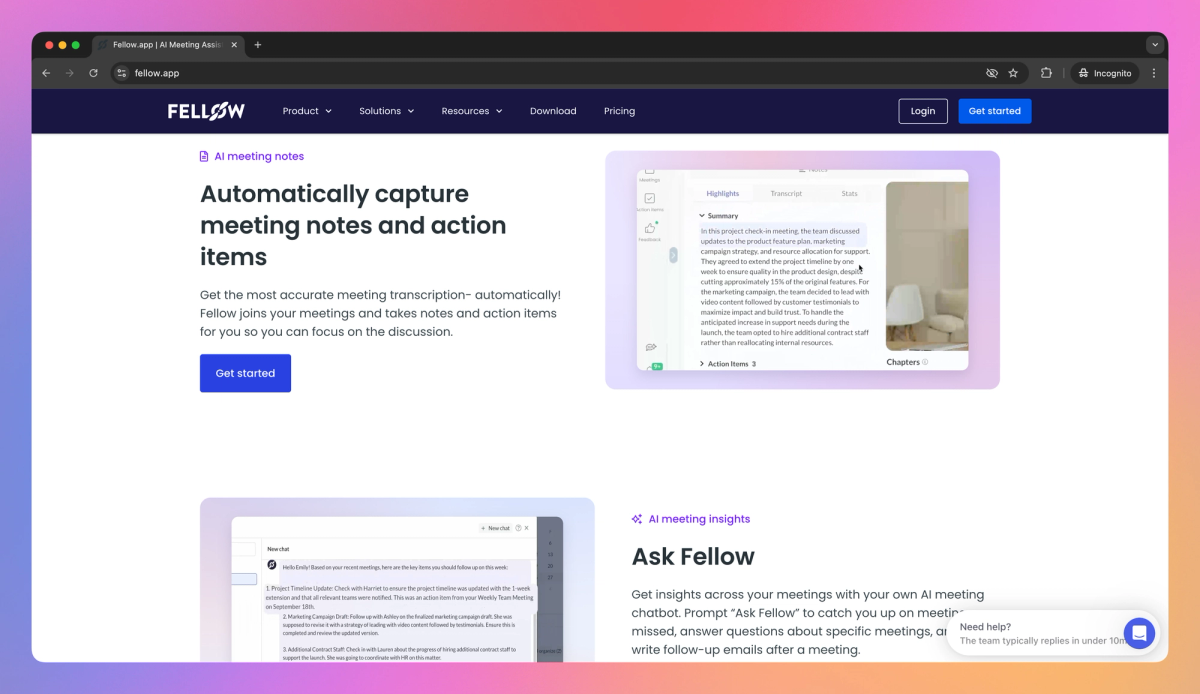The image size is (1200, 694).
Task: Close the Ask Fellow chat preview panel
Action: point(527,528)
